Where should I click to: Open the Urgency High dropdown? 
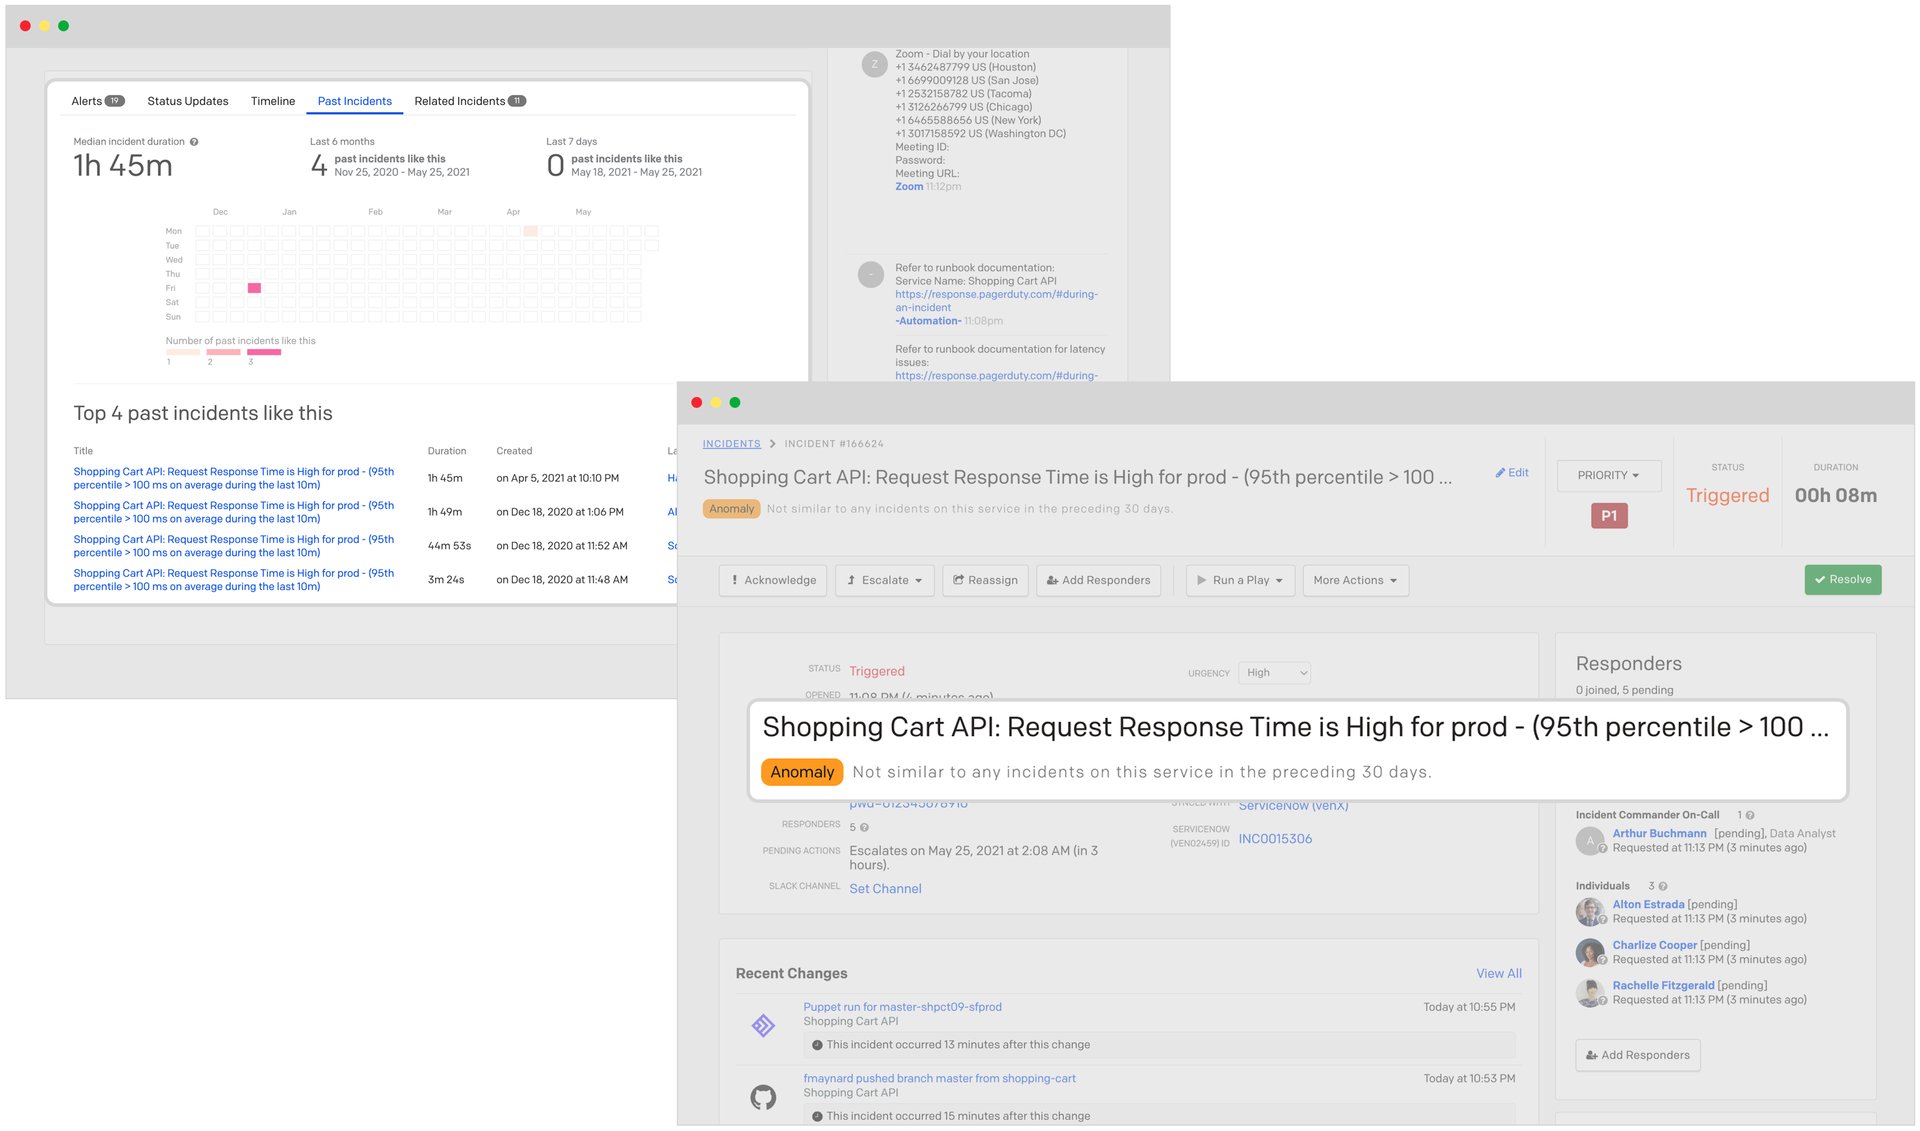pyautogui.click(x=1274, y=673)
